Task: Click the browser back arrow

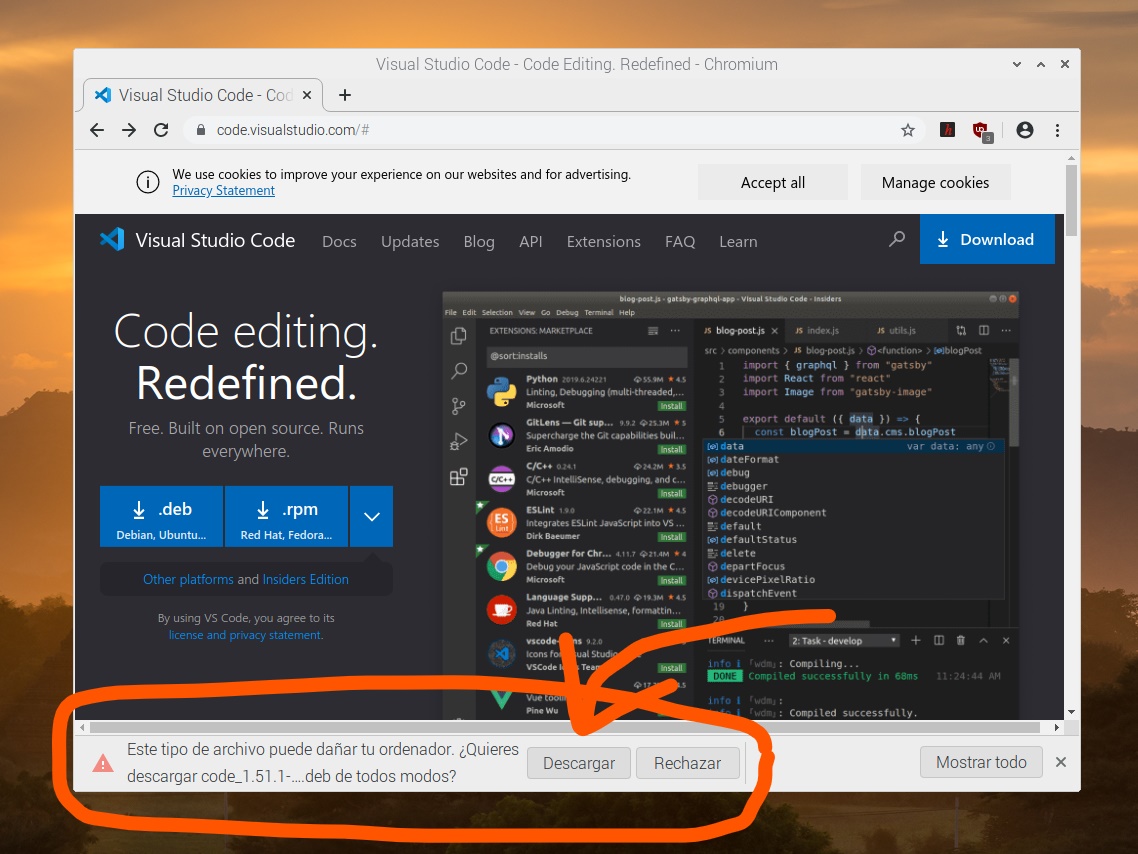Action: point(97,130)
